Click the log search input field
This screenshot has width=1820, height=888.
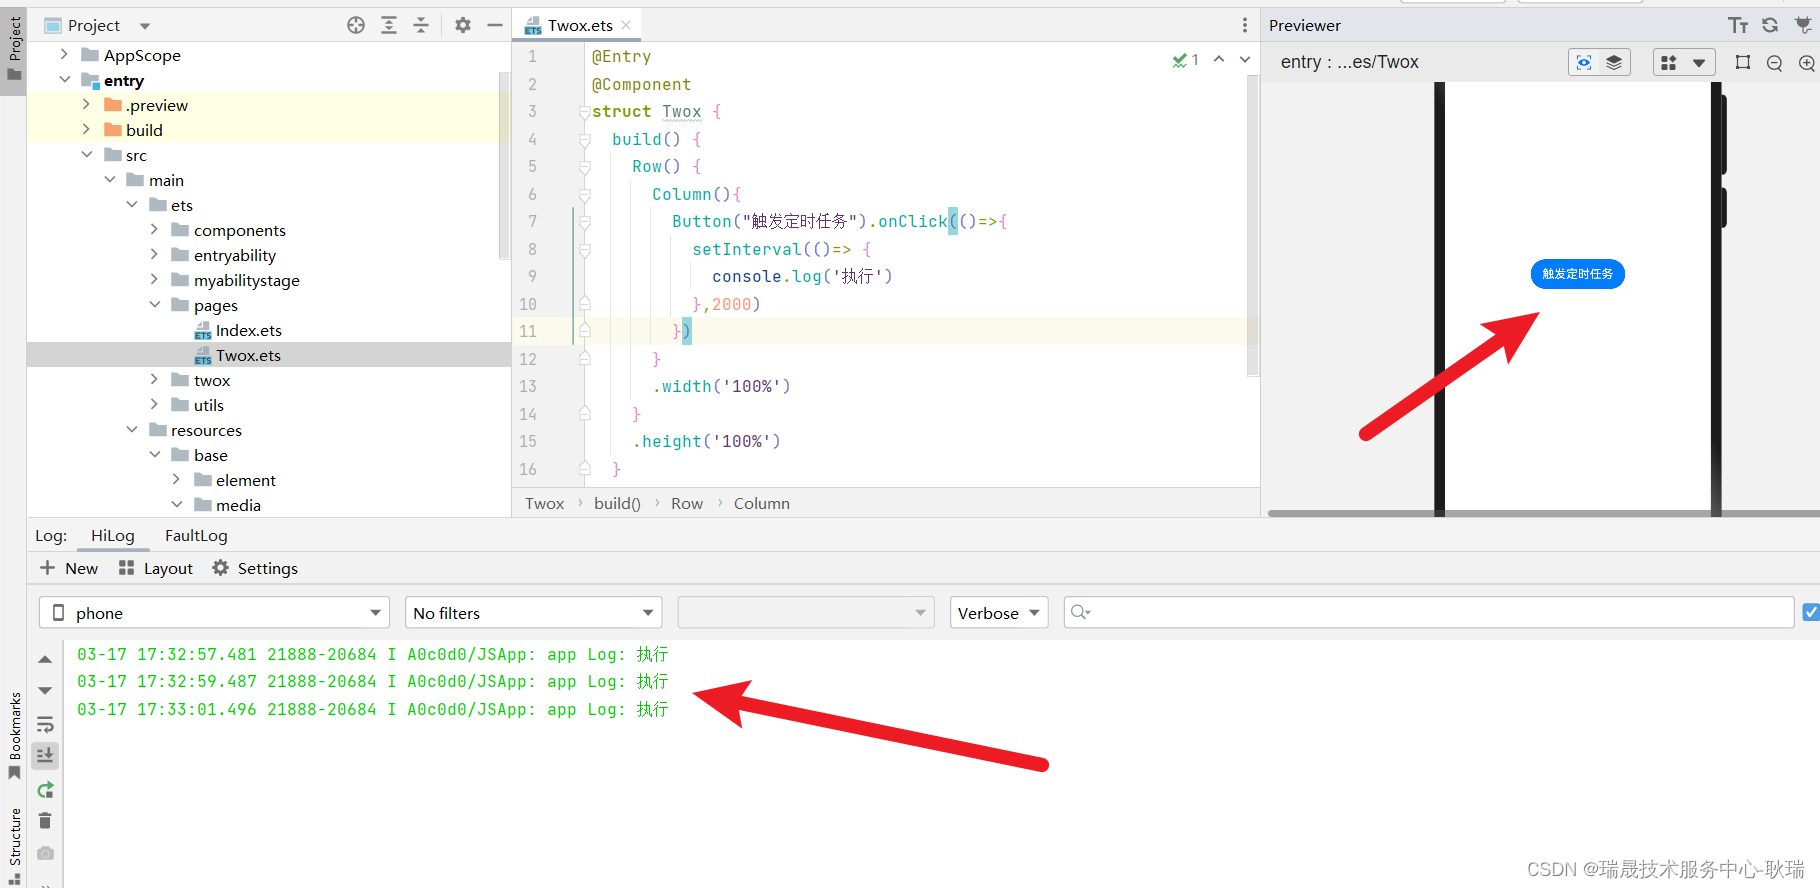click(1429, 612)
